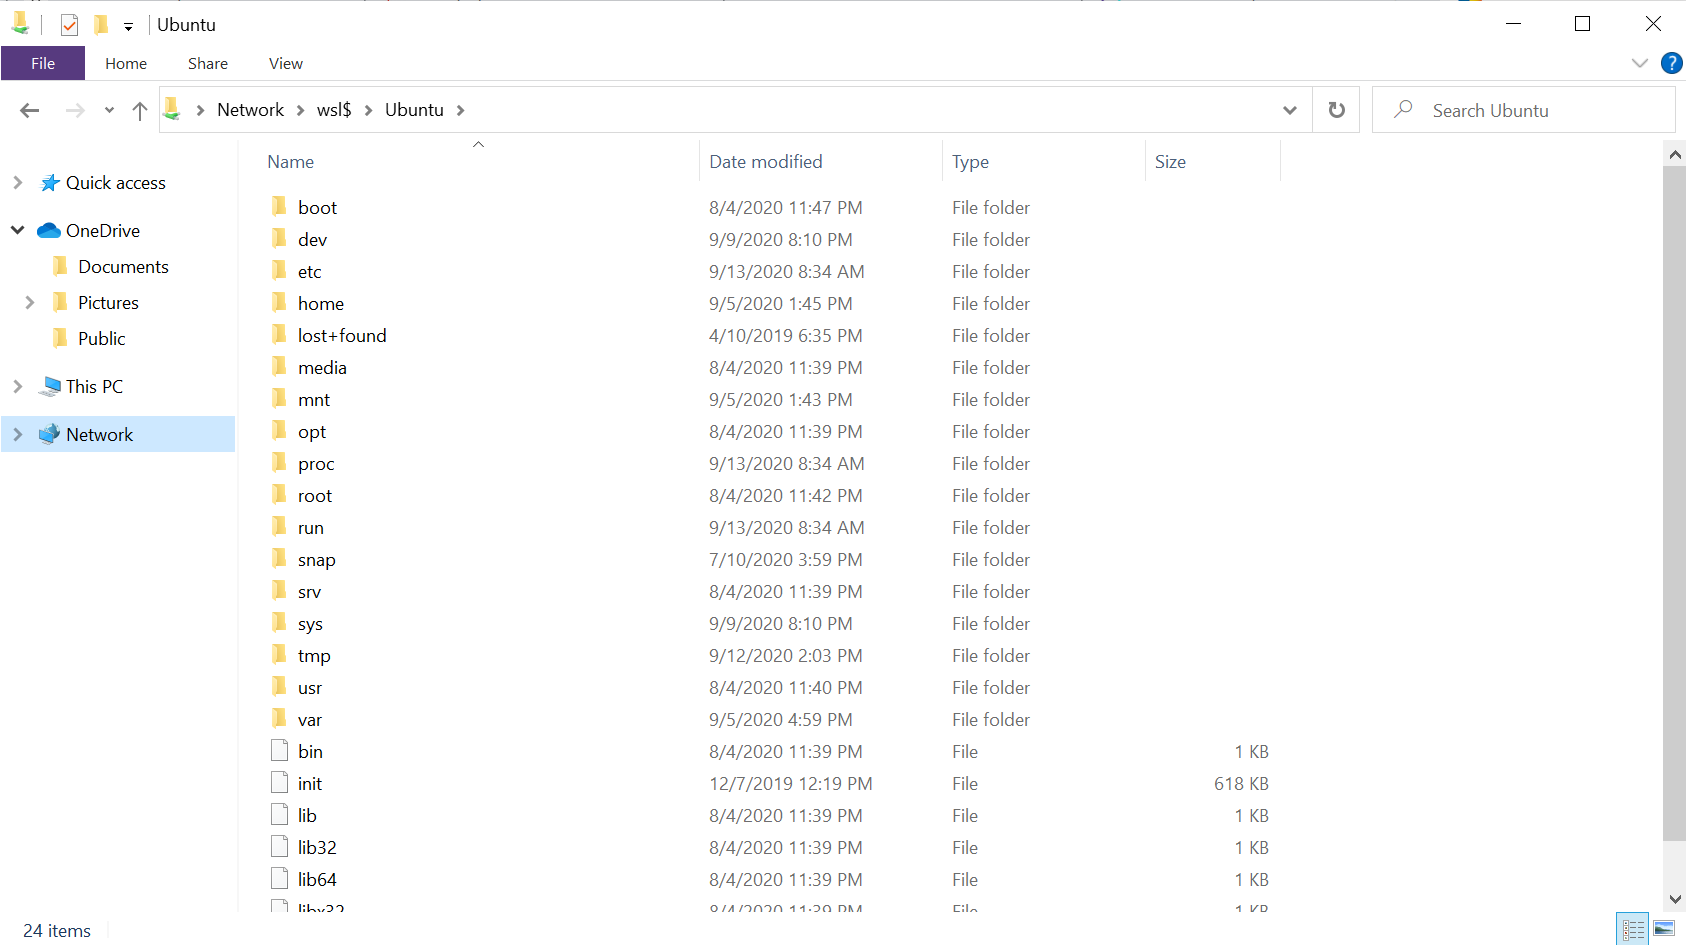
Task: Go up one level with up arrow
Action: tap(140, 110)
